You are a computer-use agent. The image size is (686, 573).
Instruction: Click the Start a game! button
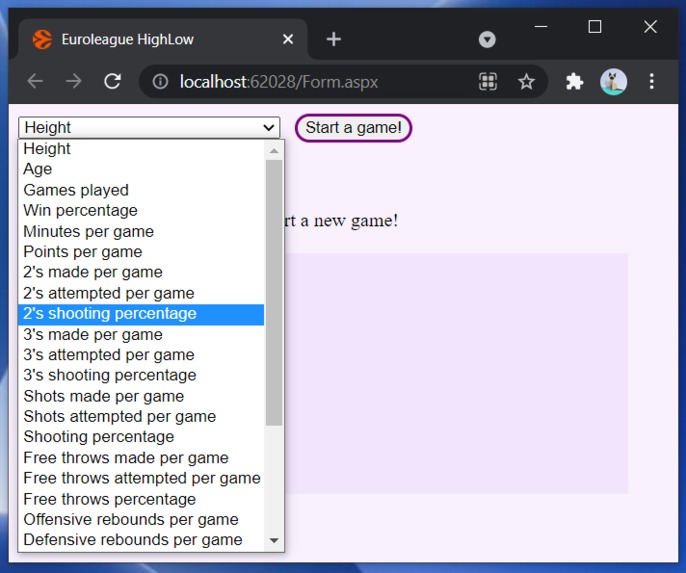(353, 128)
